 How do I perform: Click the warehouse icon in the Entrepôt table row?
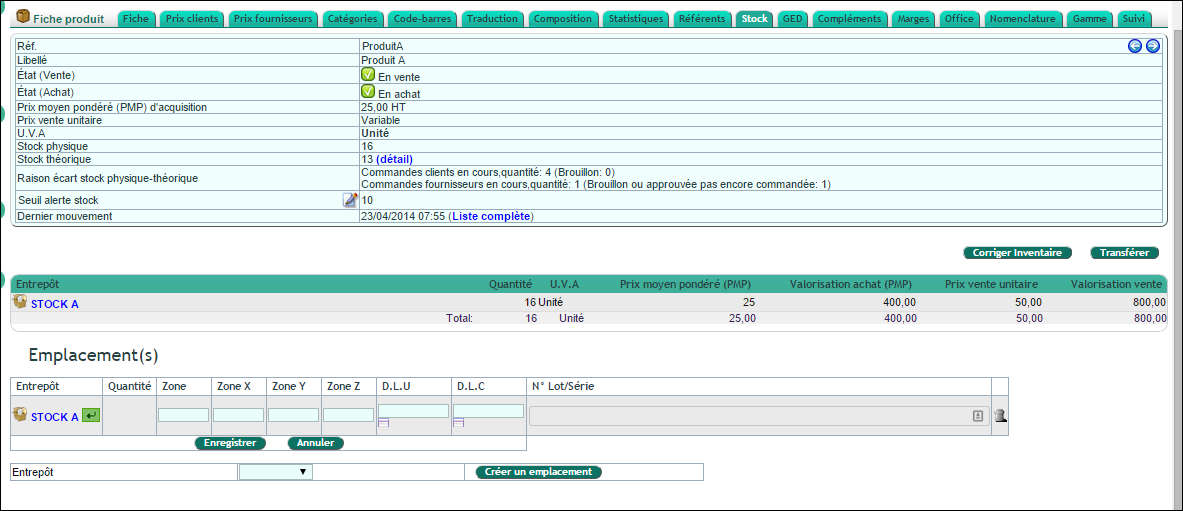pos(20,302)
